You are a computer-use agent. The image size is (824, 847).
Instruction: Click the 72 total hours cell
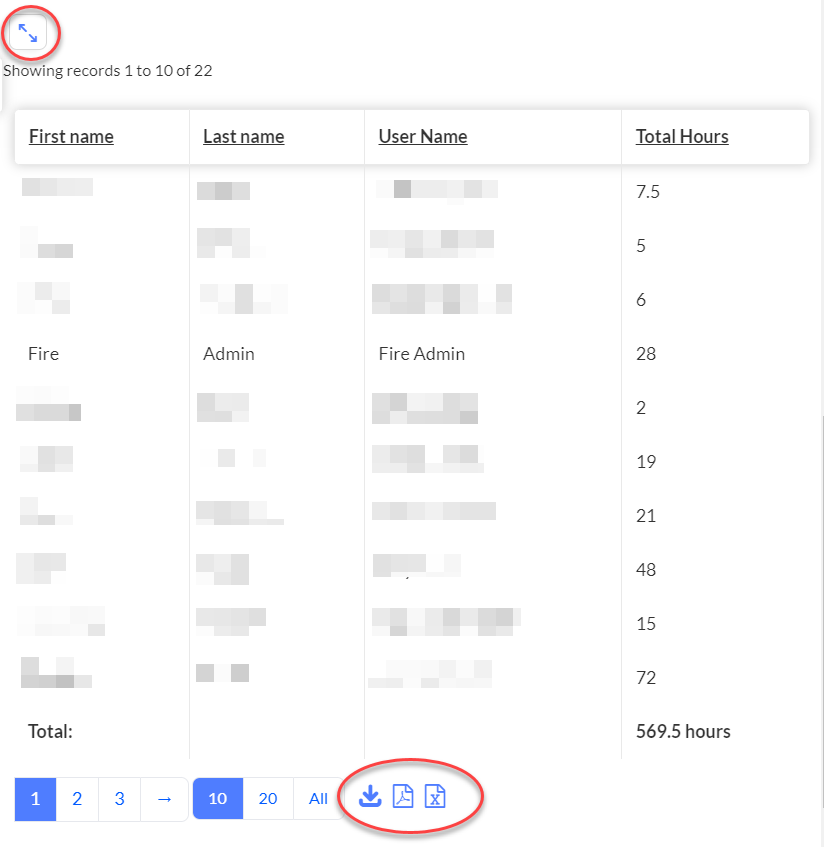tap(646, 677)
